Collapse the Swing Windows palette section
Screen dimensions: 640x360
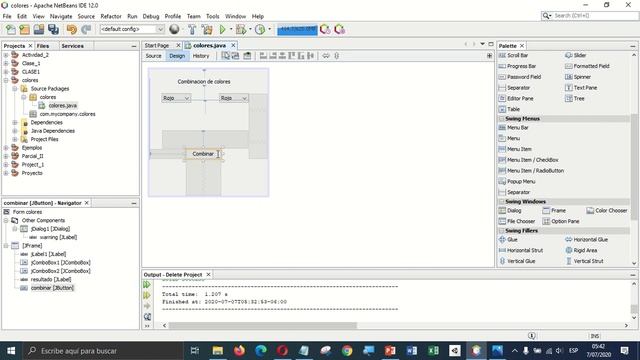502,202
